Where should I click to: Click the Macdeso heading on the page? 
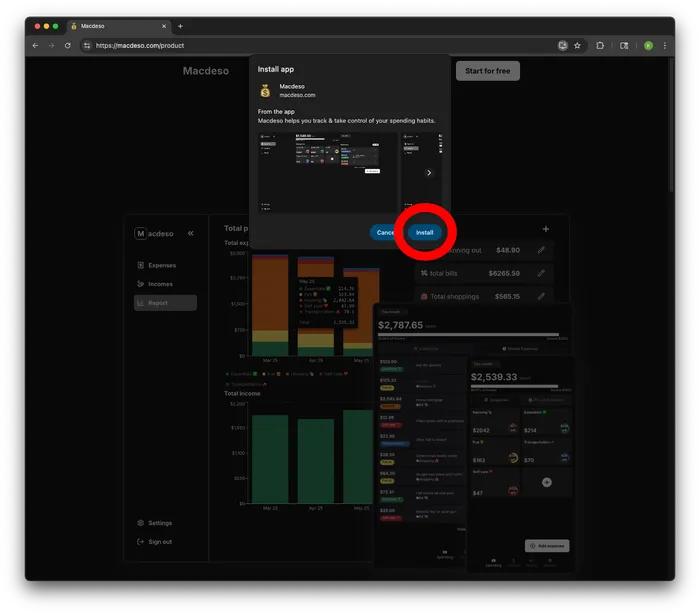pos(206,71)
